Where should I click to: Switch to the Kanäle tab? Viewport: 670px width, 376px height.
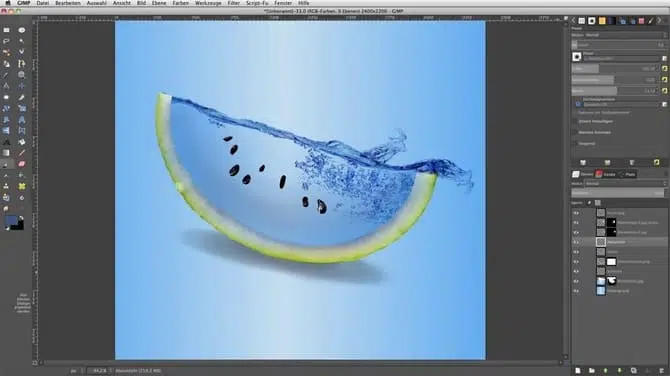pyautogui.click(x=606, y=174)
